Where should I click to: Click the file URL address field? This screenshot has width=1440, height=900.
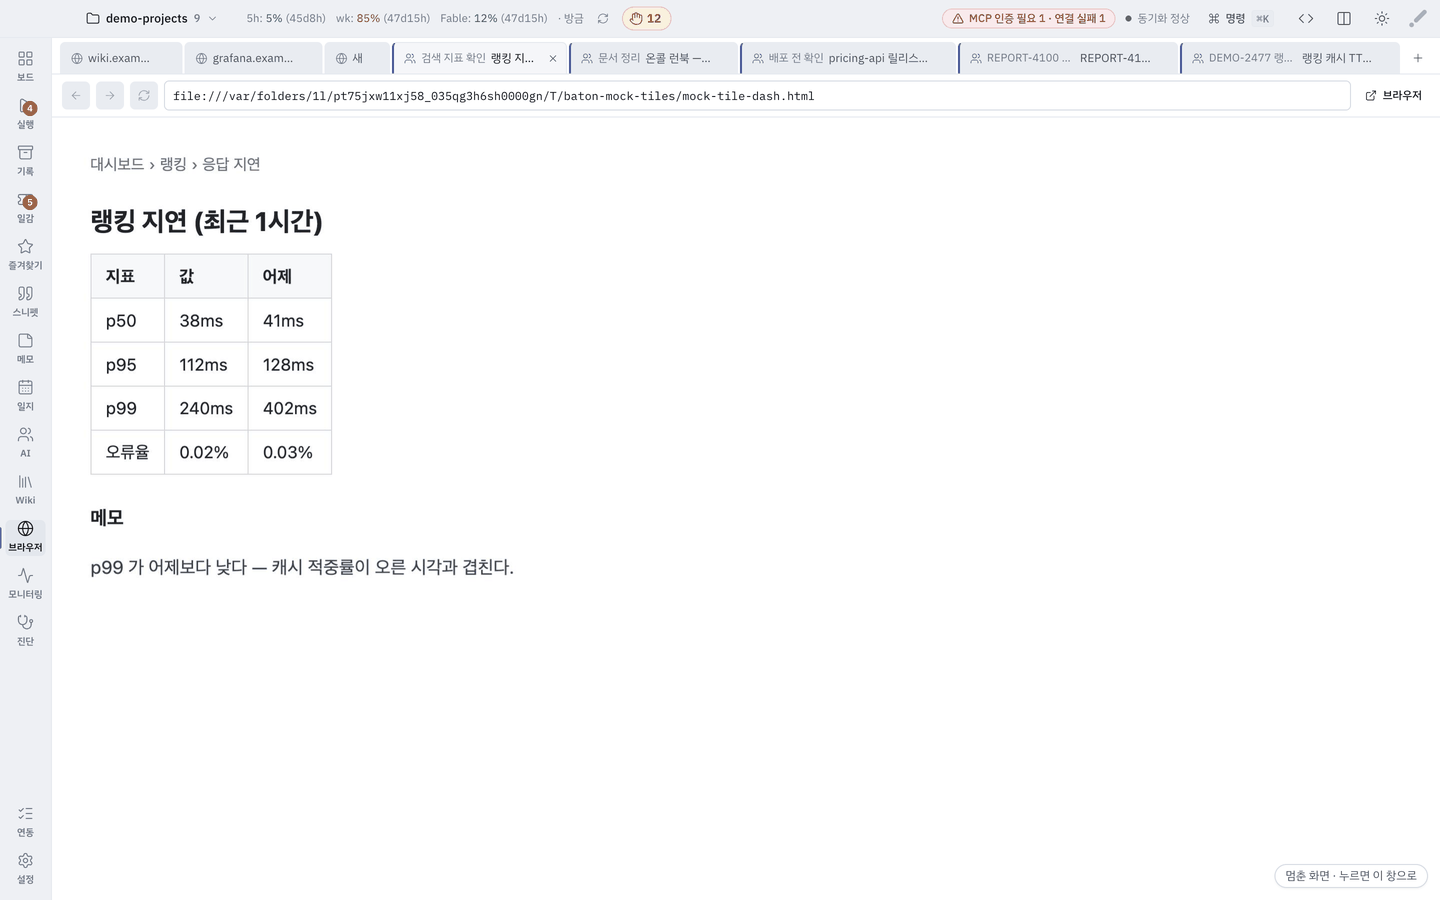pos(757,96)
